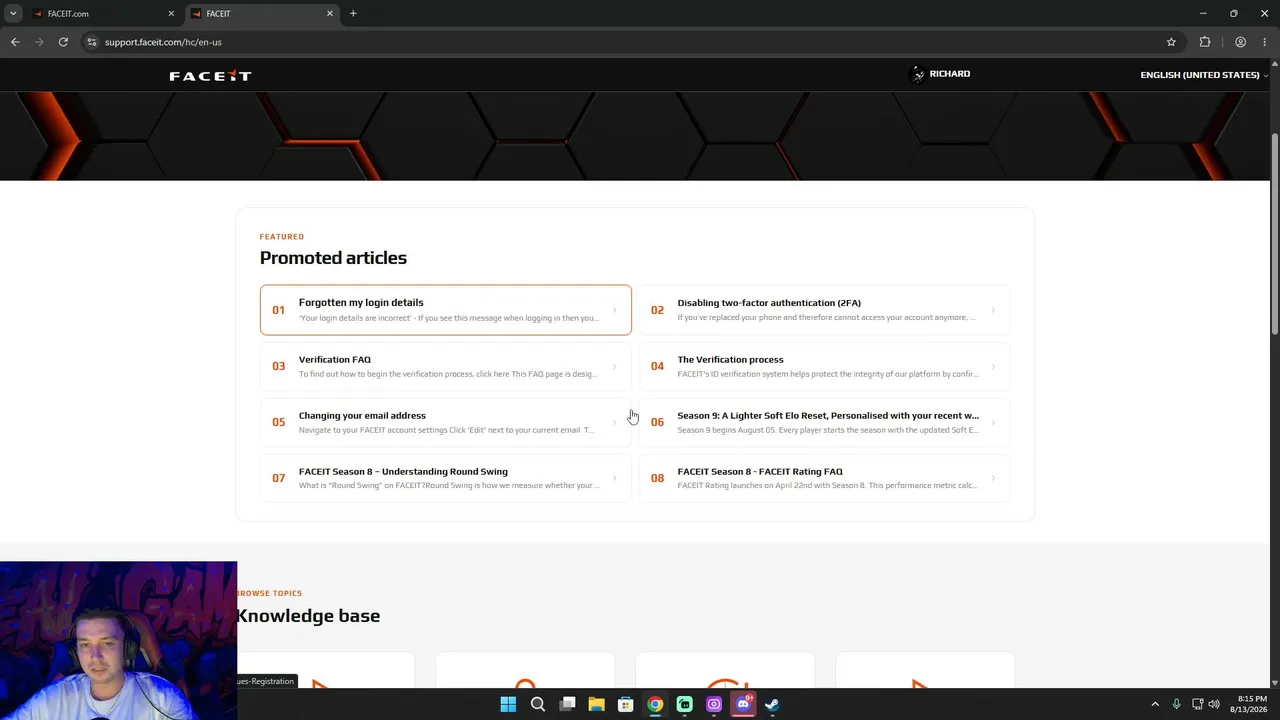Screen dimensions: 1280x720
Task: Go back using the browser back arrow
Action: pyautogui.click(x=15, y=42)
